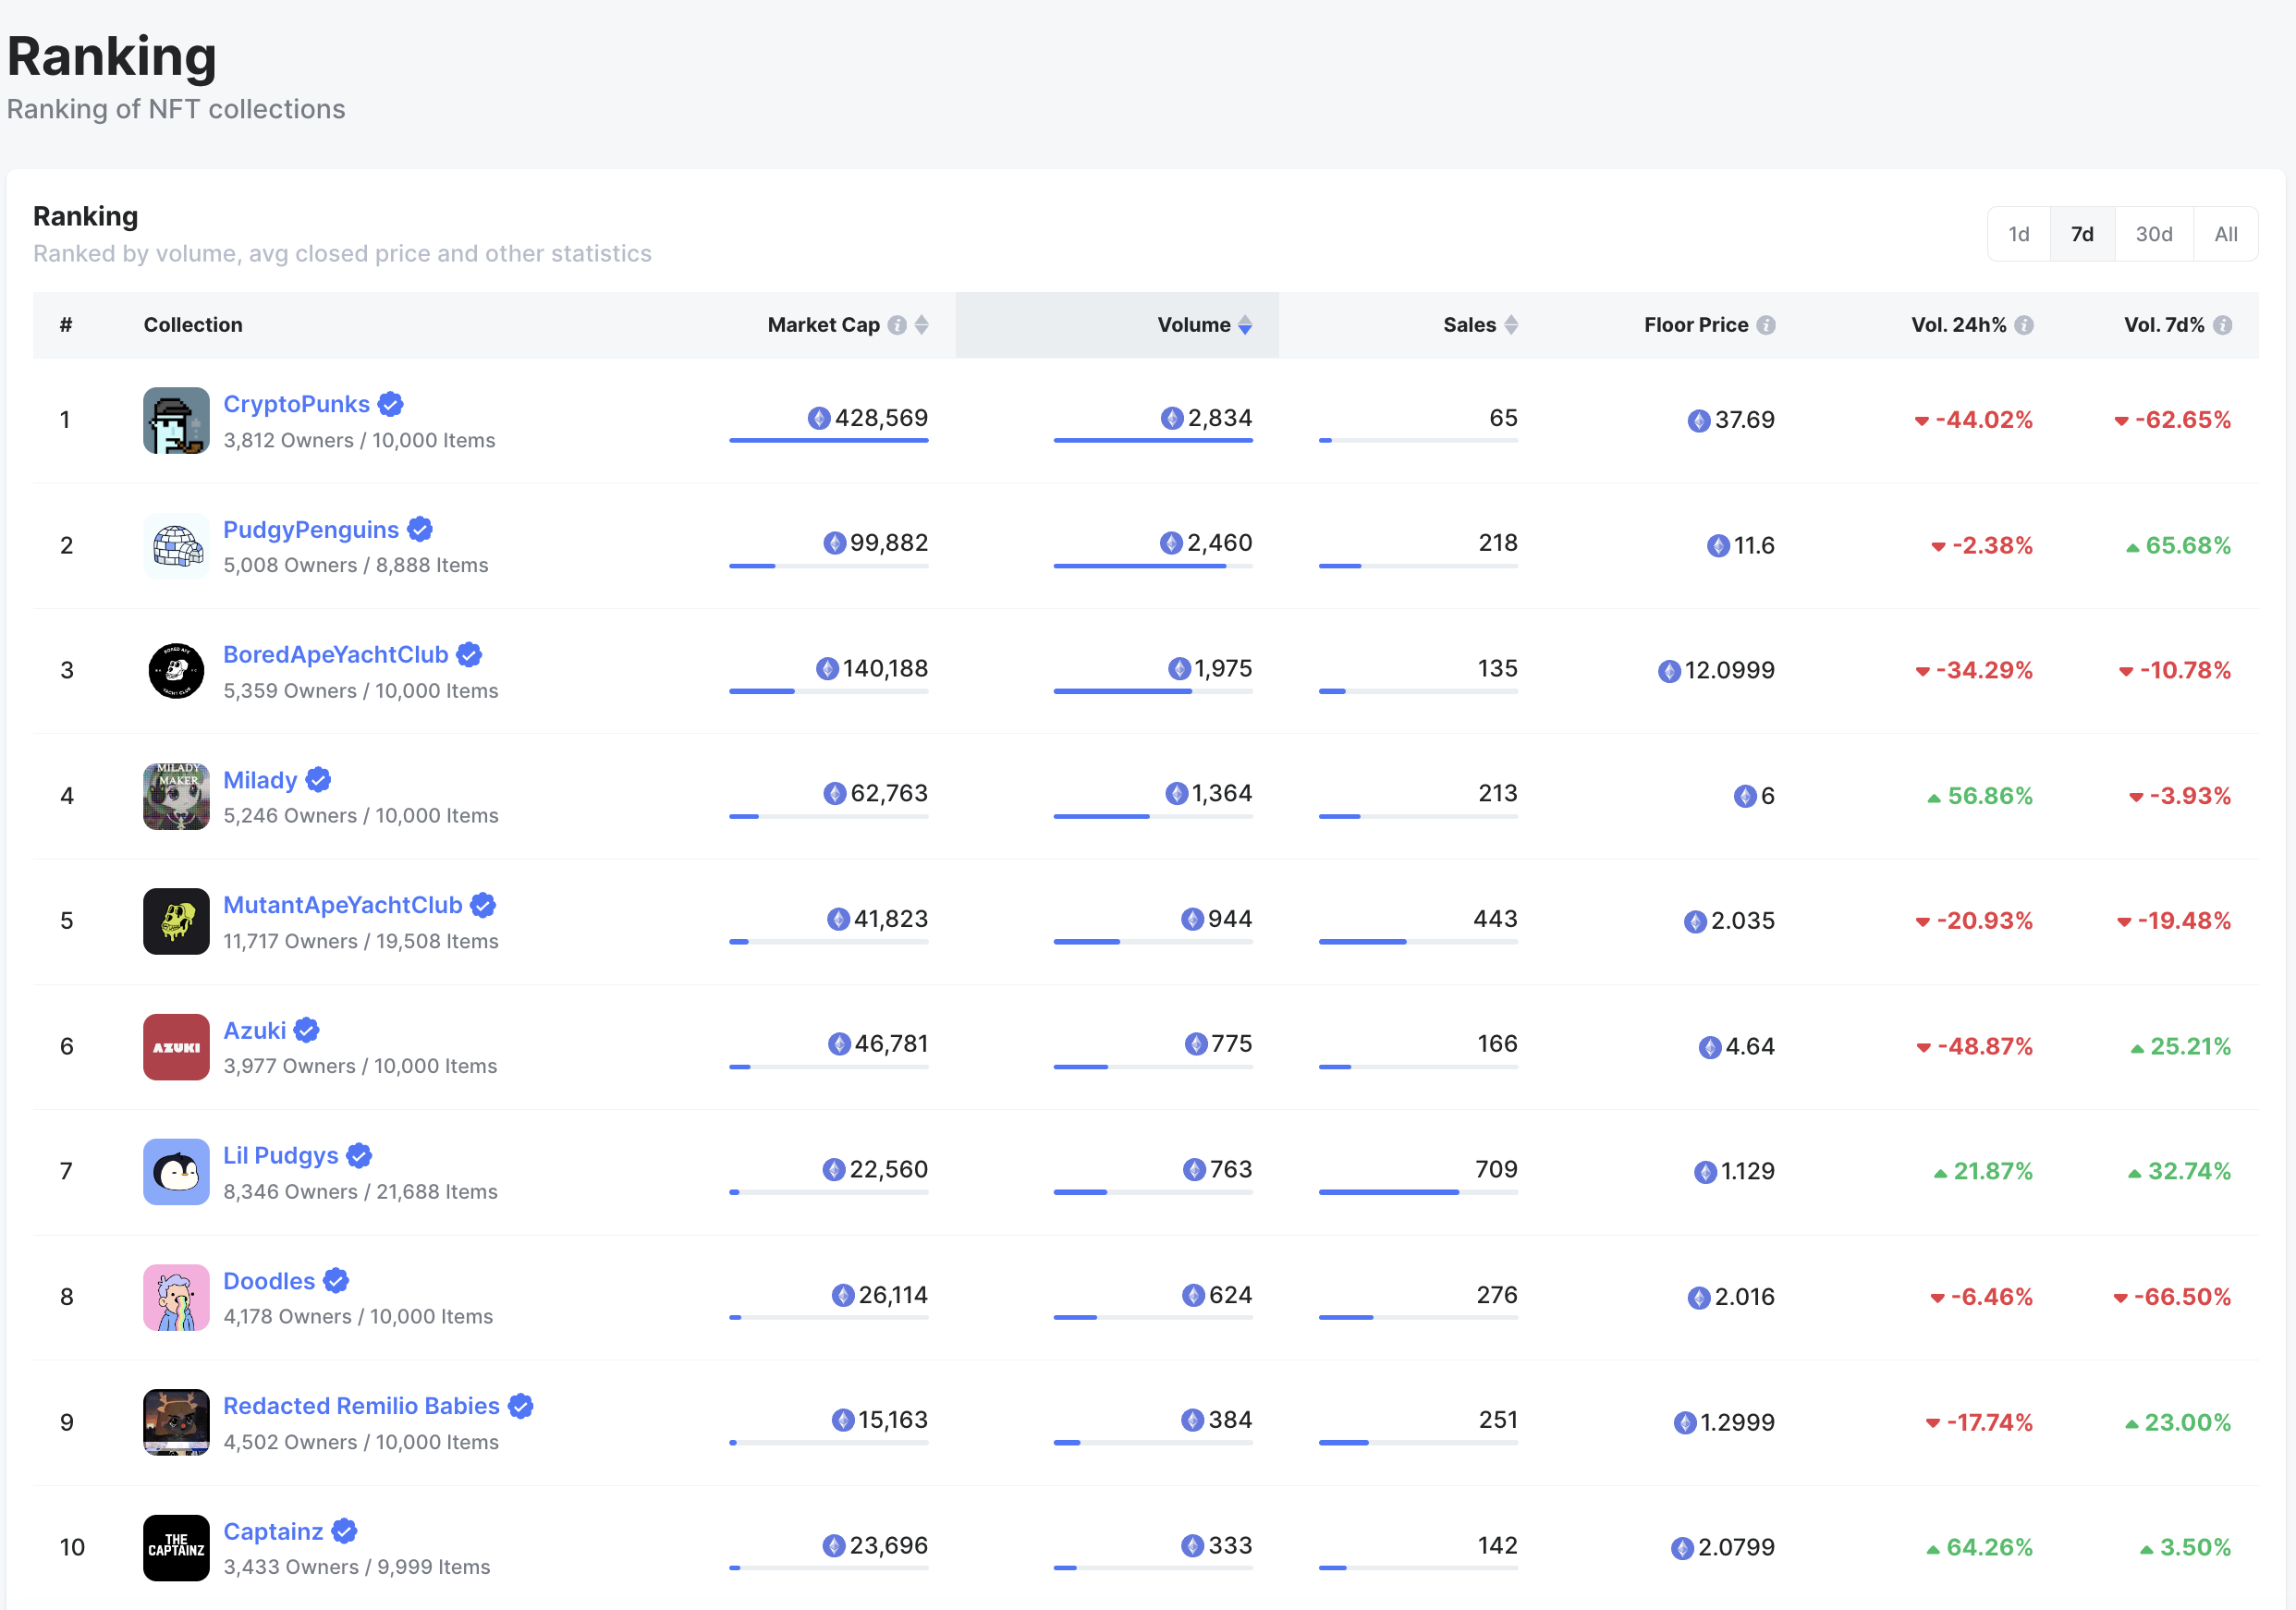Screen dimensions: 2296x1610
Task: Click the Doodles verified badge
Action: click(x=336, y=1281)
